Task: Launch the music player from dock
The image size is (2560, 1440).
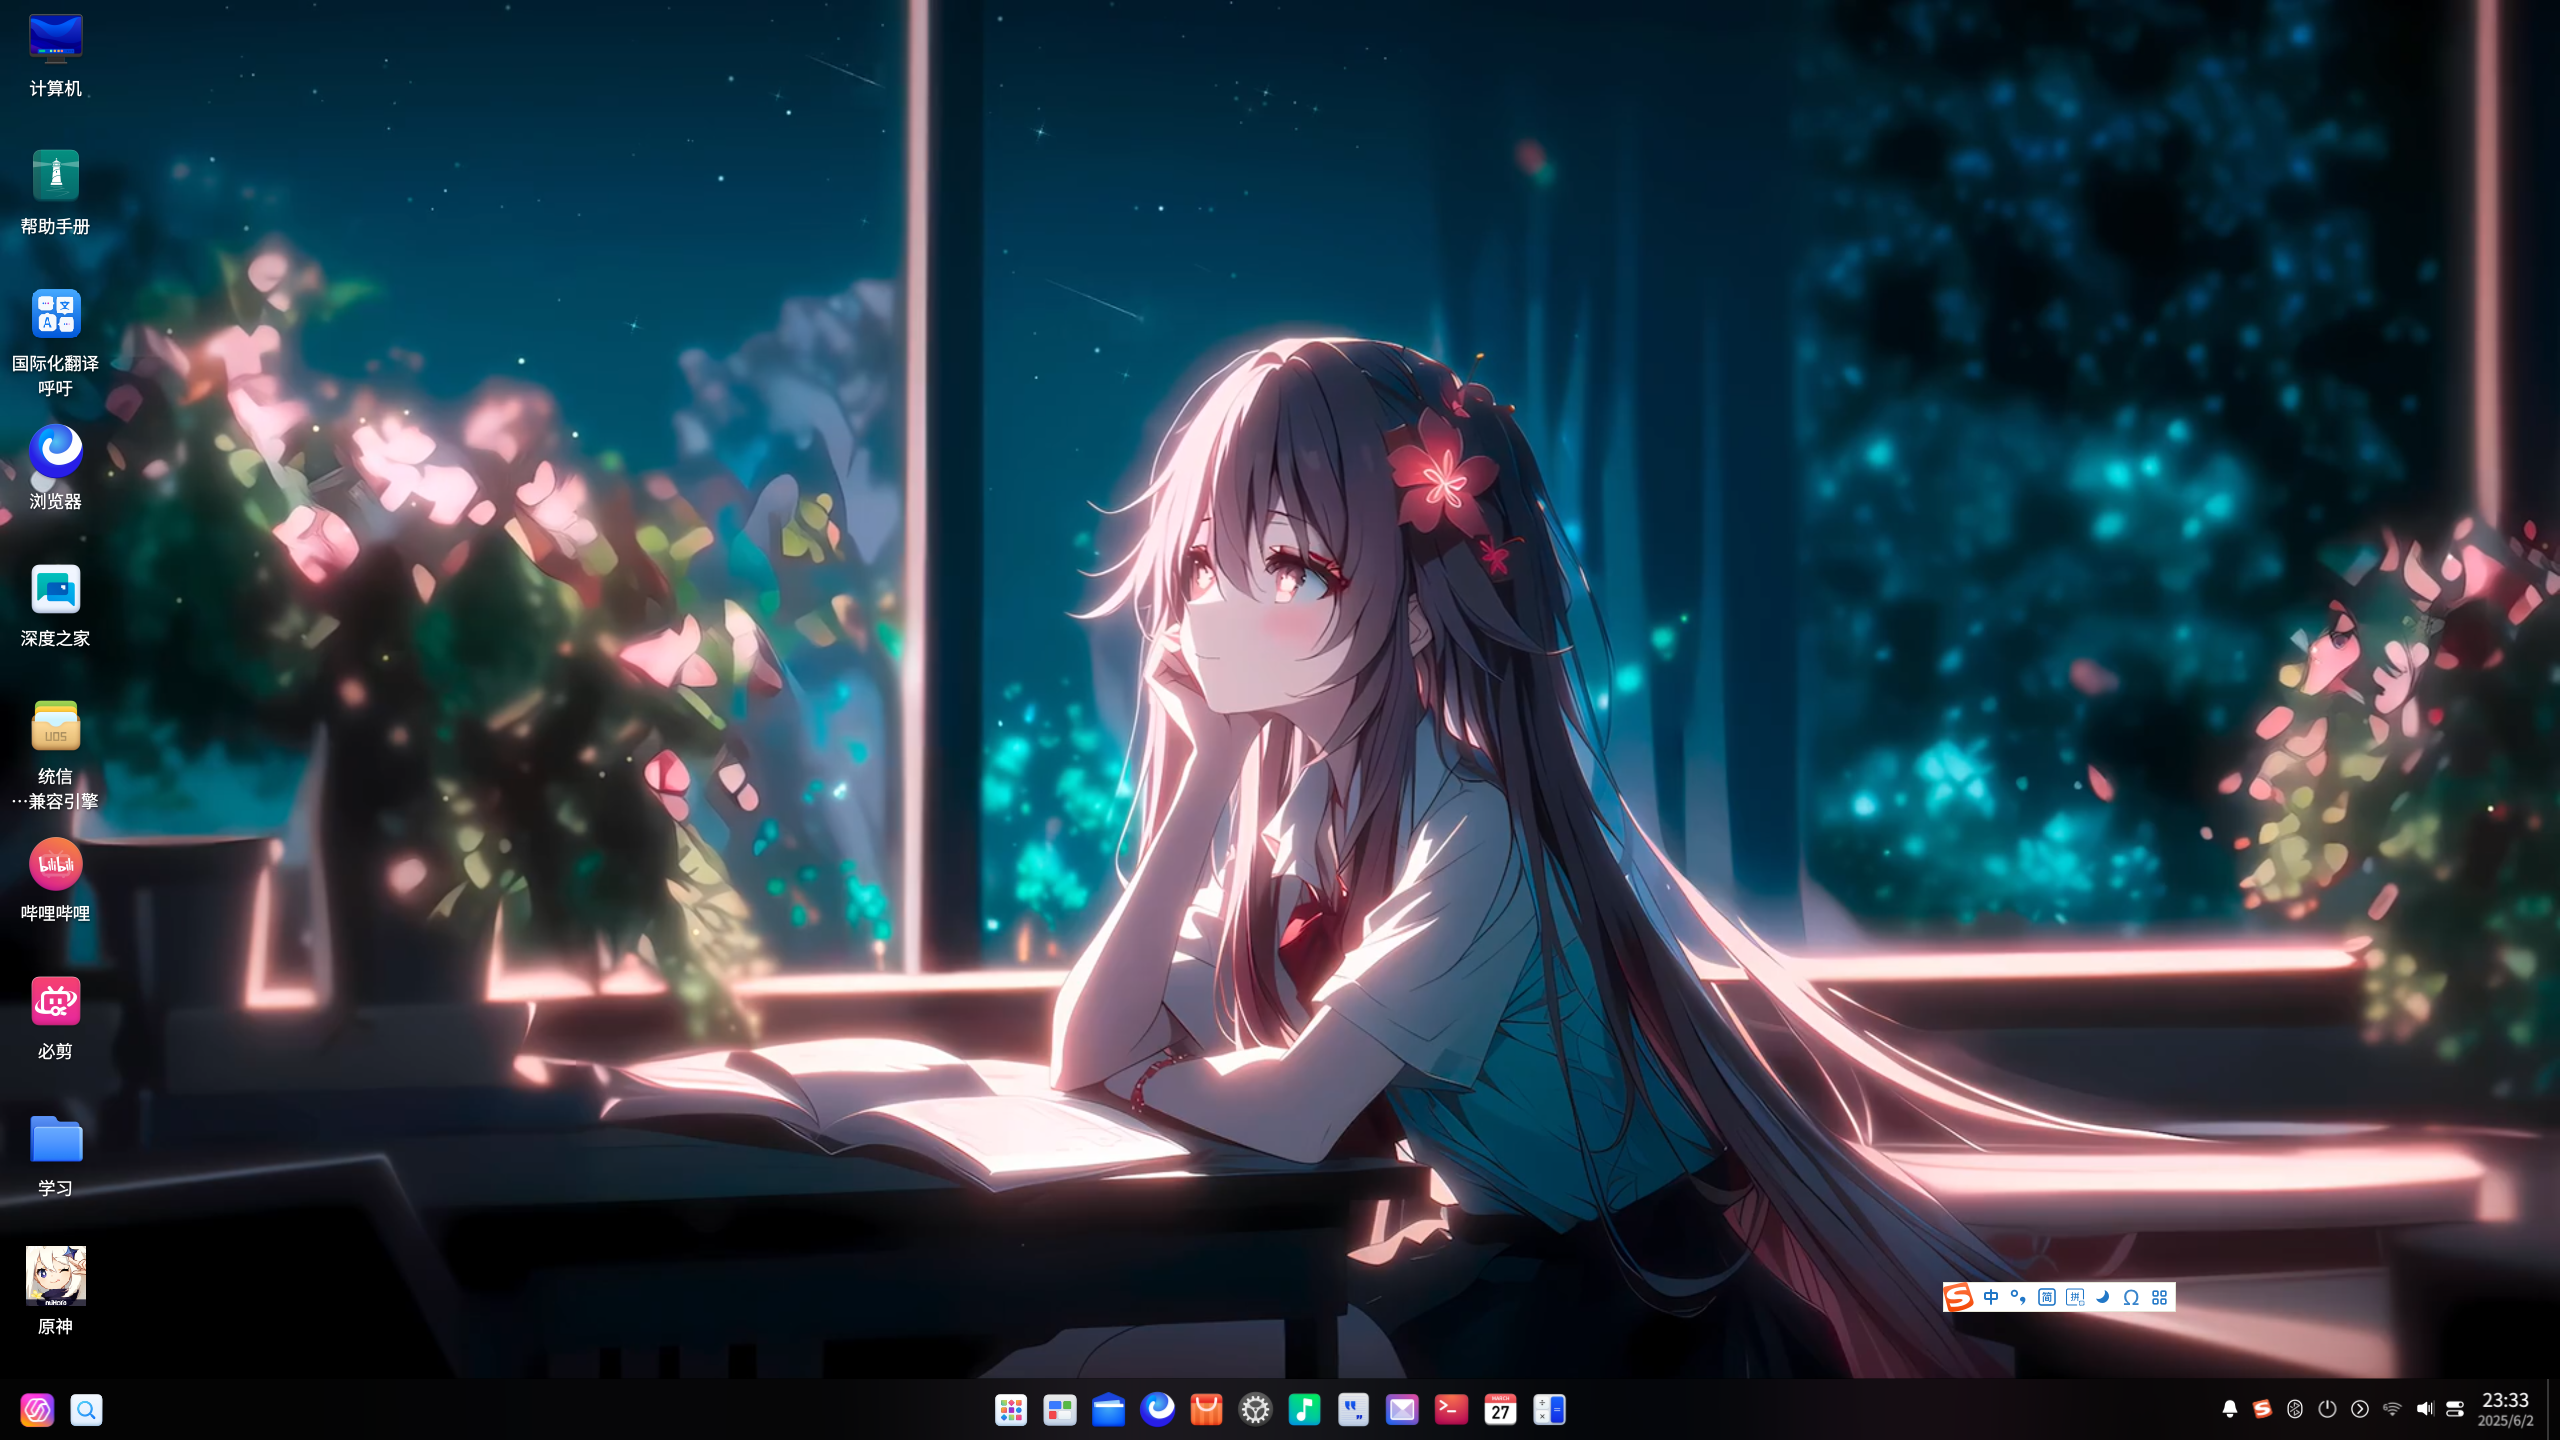Action: point(1305,1410)
